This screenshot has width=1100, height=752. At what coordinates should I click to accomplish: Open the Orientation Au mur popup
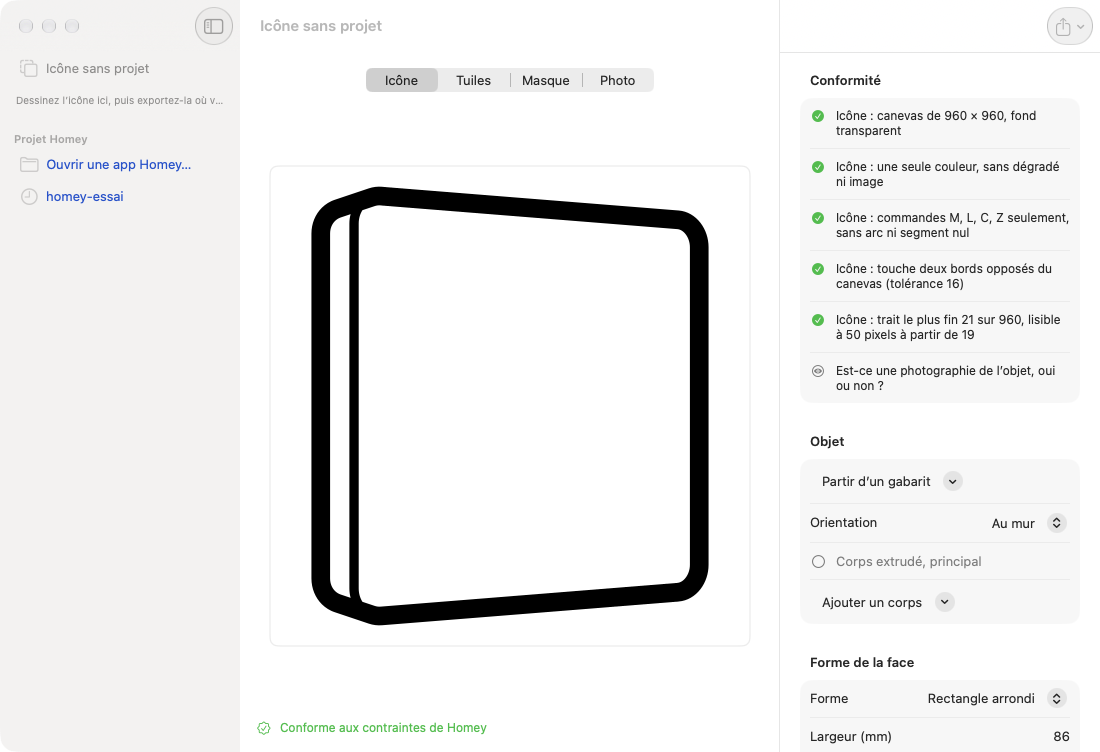click(x=1057, y=523)
